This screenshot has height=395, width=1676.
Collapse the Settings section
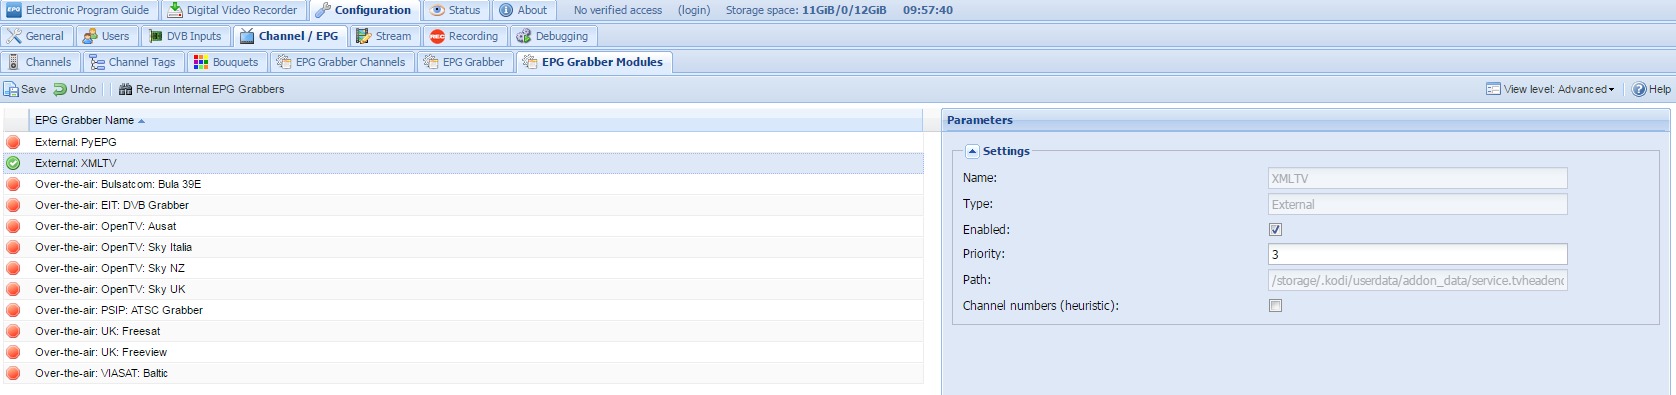point(972,151)
